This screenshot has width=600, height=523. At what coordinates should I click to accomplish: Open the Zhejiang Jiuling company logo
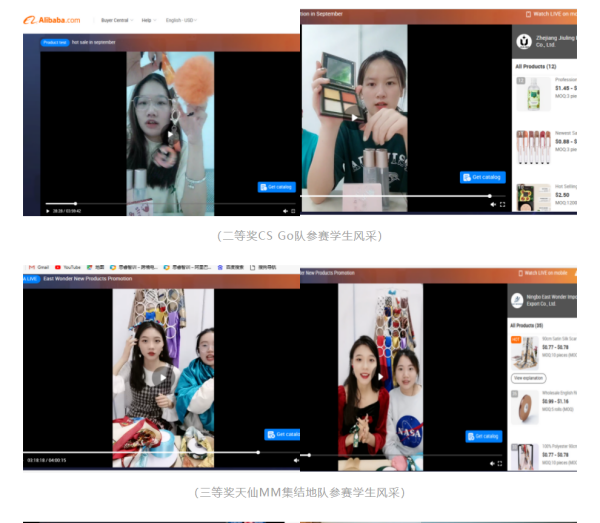point(524,41)
